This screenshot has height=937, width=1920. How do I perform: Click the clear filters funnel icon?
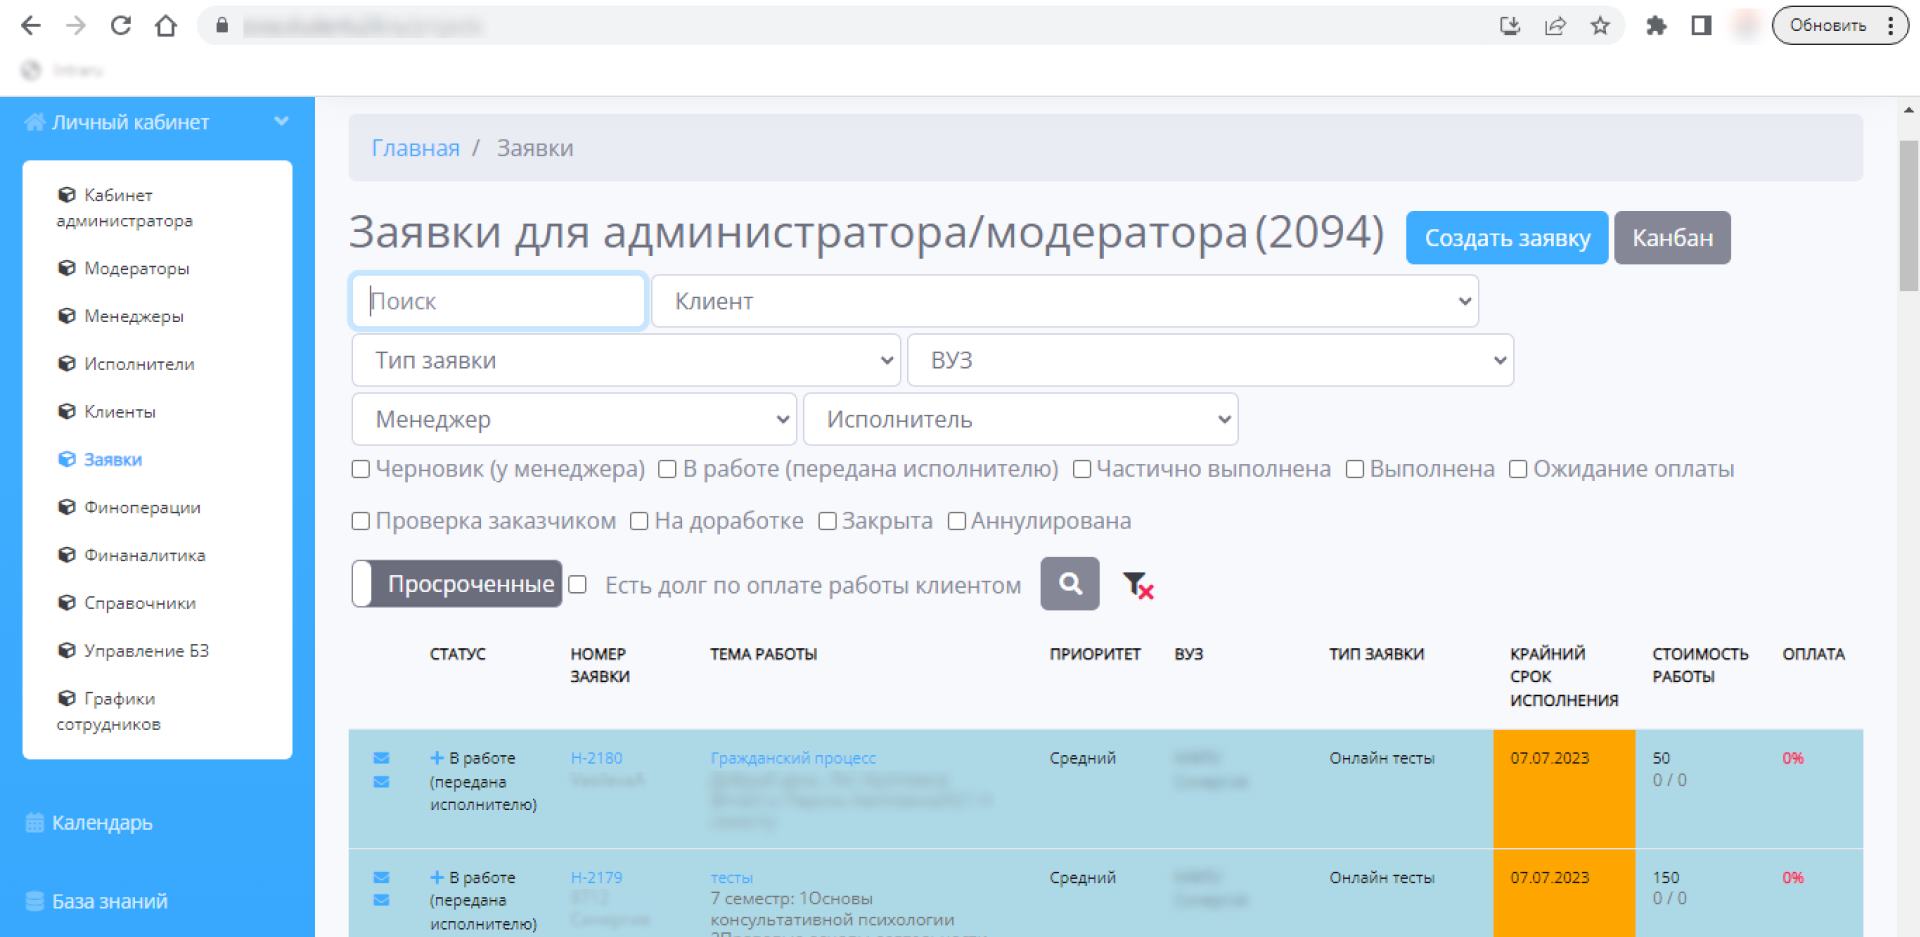[x=1137, y=585]
